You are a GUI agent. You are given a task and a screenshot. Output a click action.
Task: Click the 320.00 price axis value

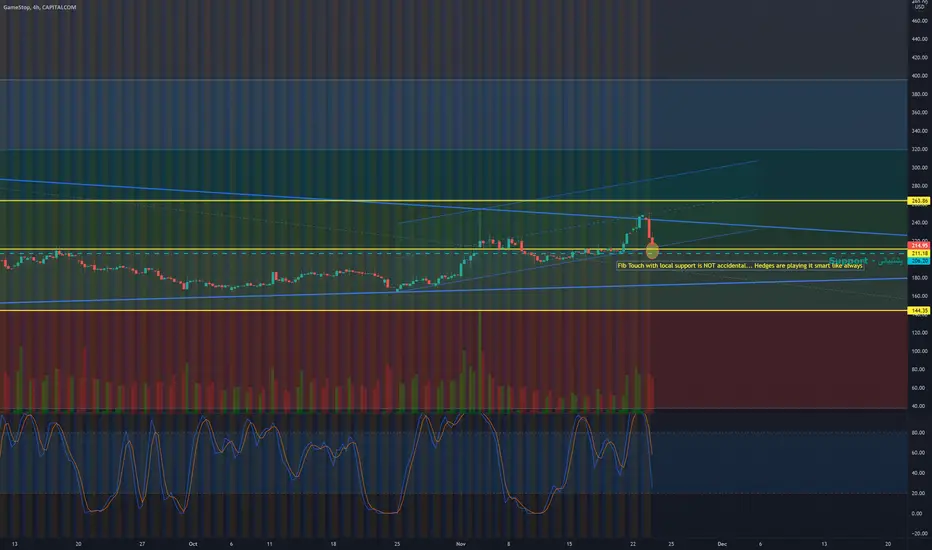(x=919, y=149)
